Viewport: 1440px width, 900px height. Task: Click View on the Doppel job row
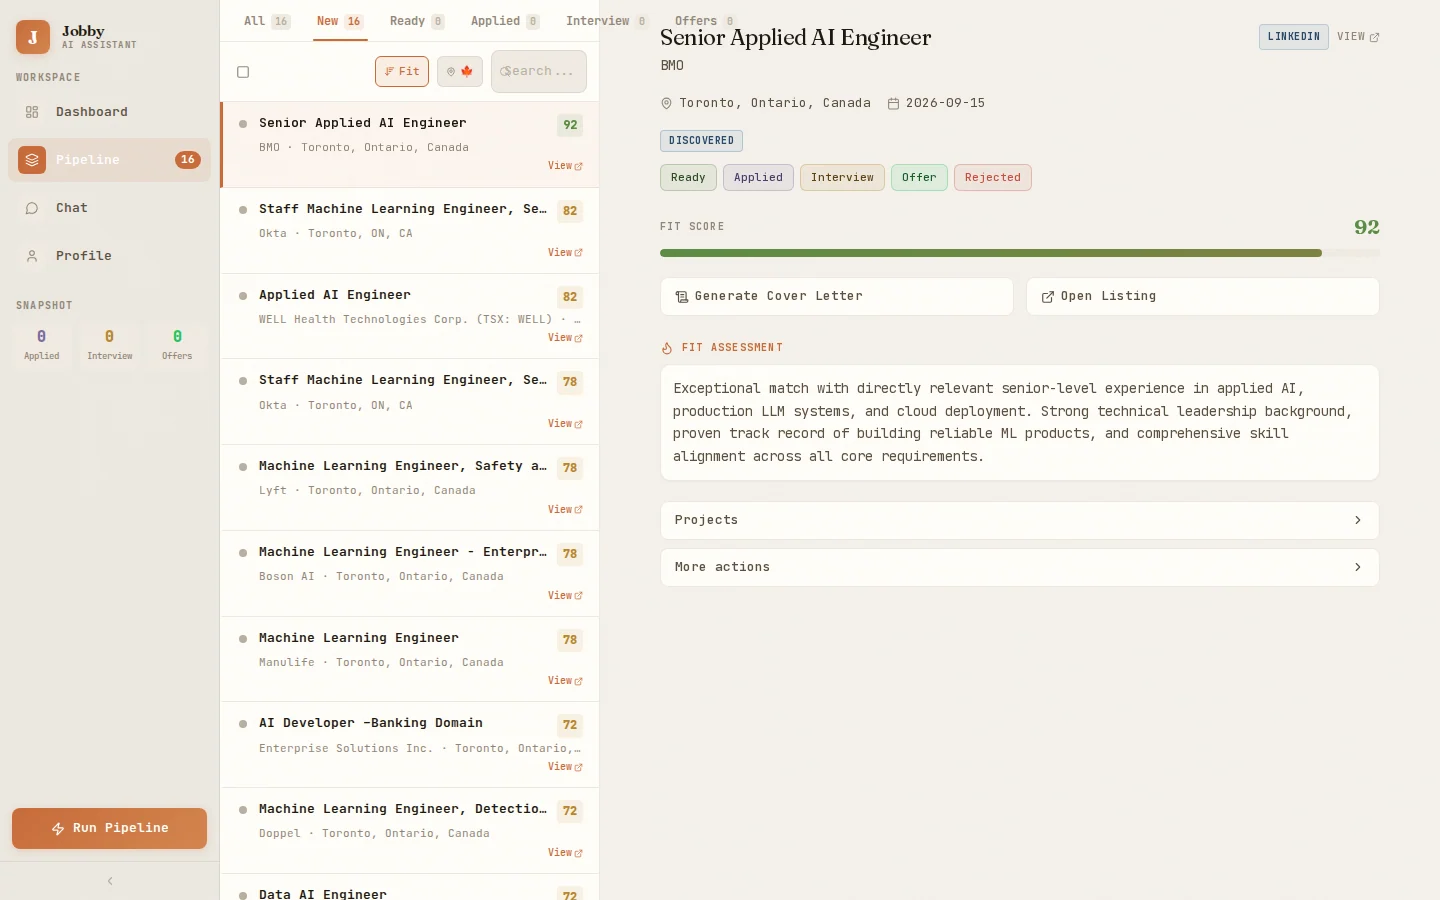[565, 853]
